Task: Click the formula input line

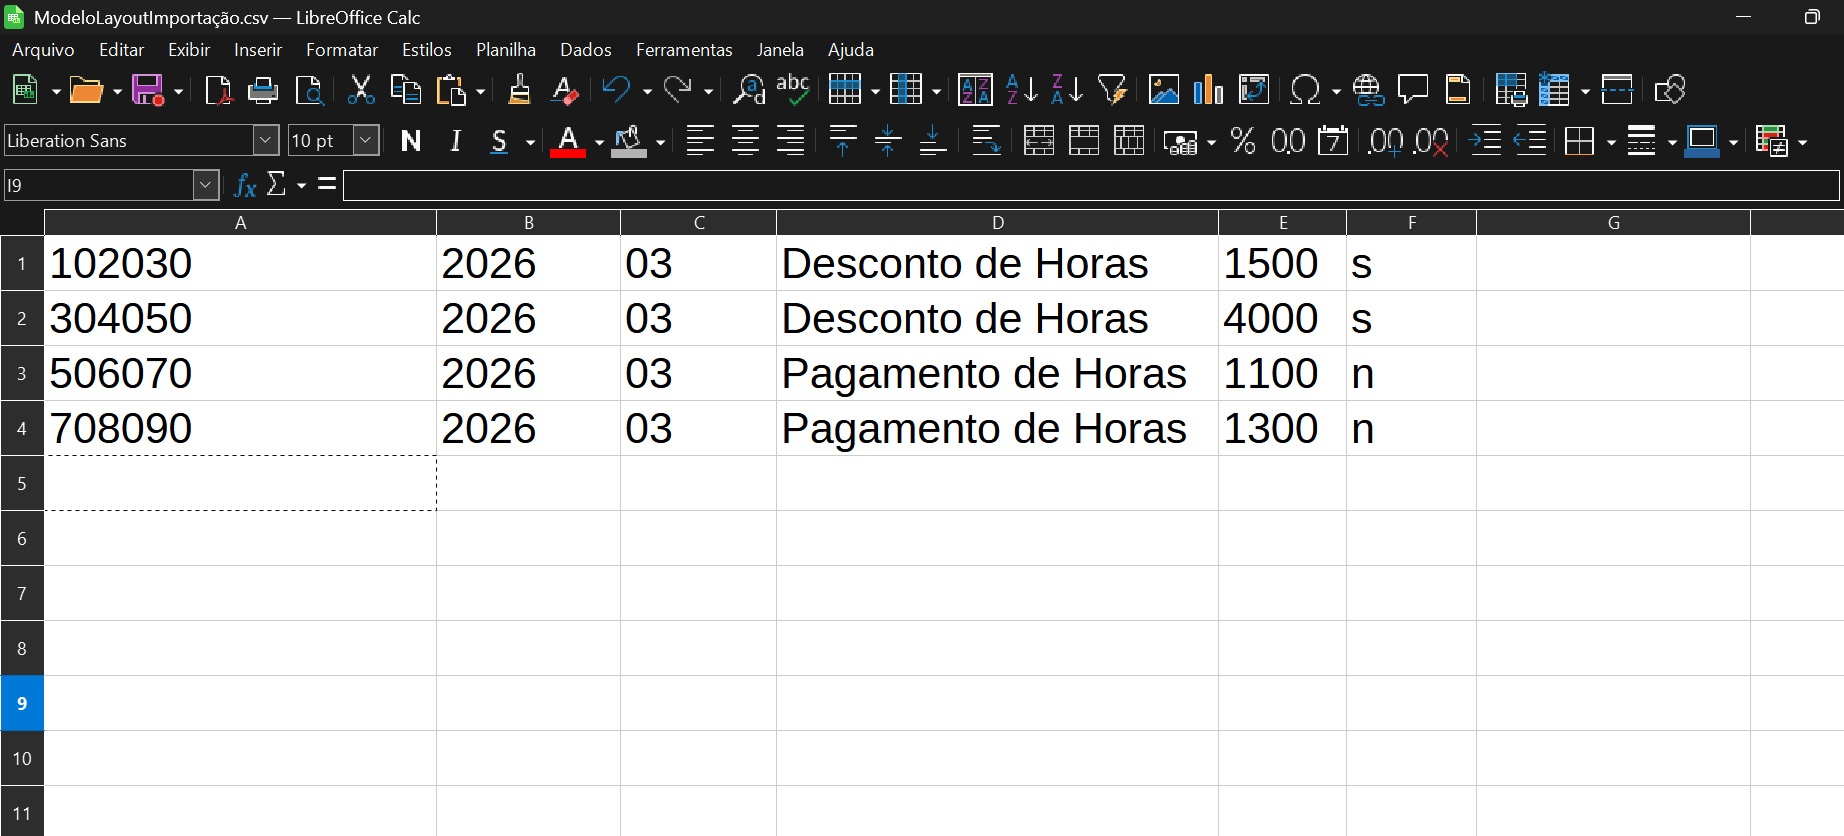Action: click(x=1091, y=185)
